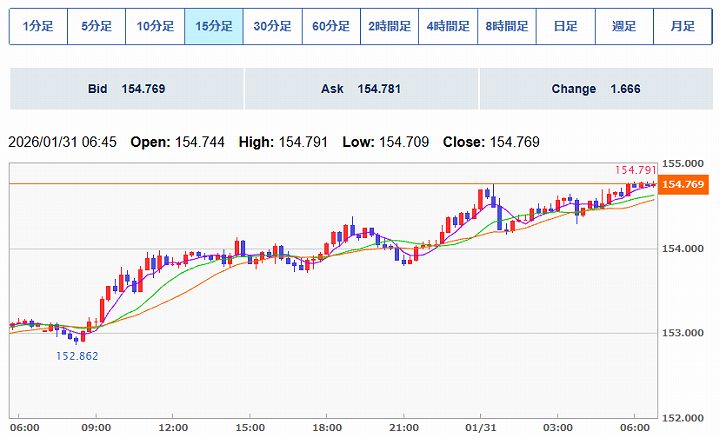Screen dimensions: 720x438
Task: Click the 01/31 date marker on time axis
Action: pos(481,428)
